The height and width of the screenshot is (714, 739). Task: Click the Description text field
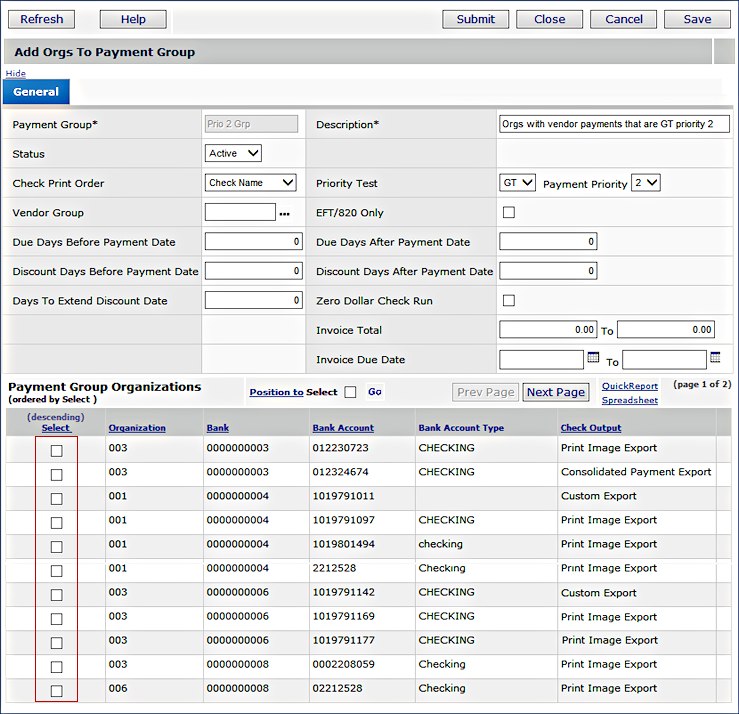click(614, 124)
